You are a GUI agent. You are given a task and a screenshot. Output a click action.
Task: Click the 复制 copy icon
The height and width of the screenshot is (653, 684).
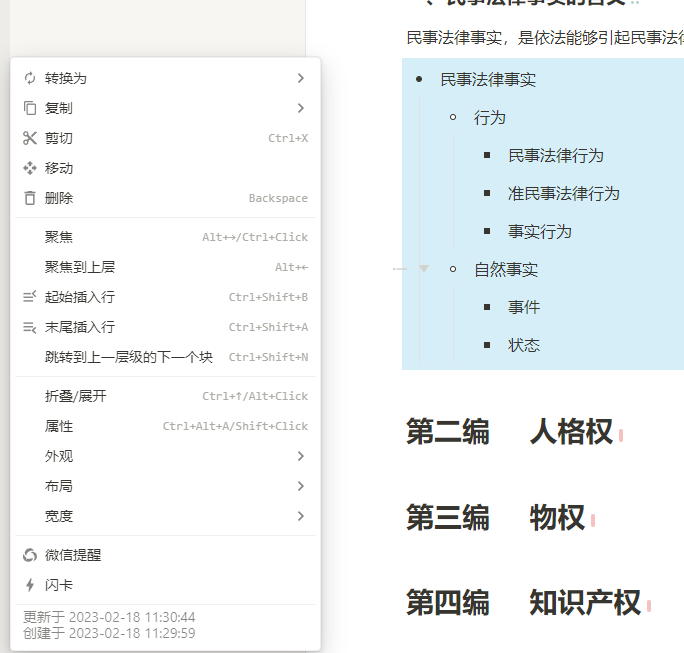30,108
